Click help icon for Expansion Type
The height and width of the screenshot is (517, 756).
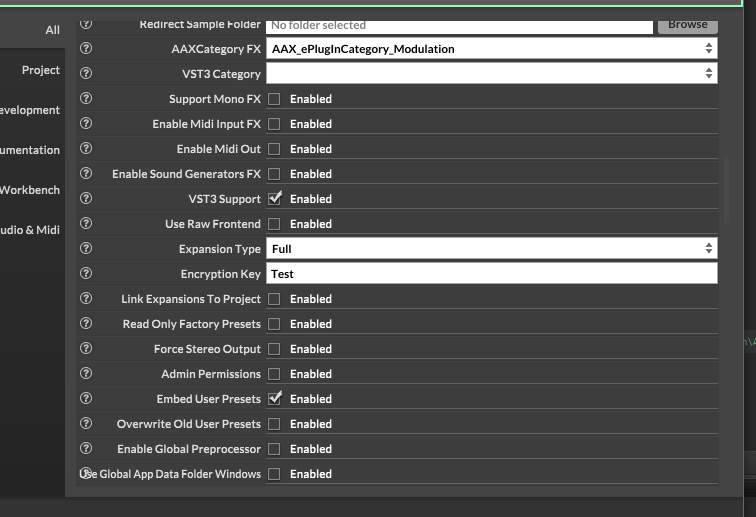pyautogui.click(x=86, y=248)
